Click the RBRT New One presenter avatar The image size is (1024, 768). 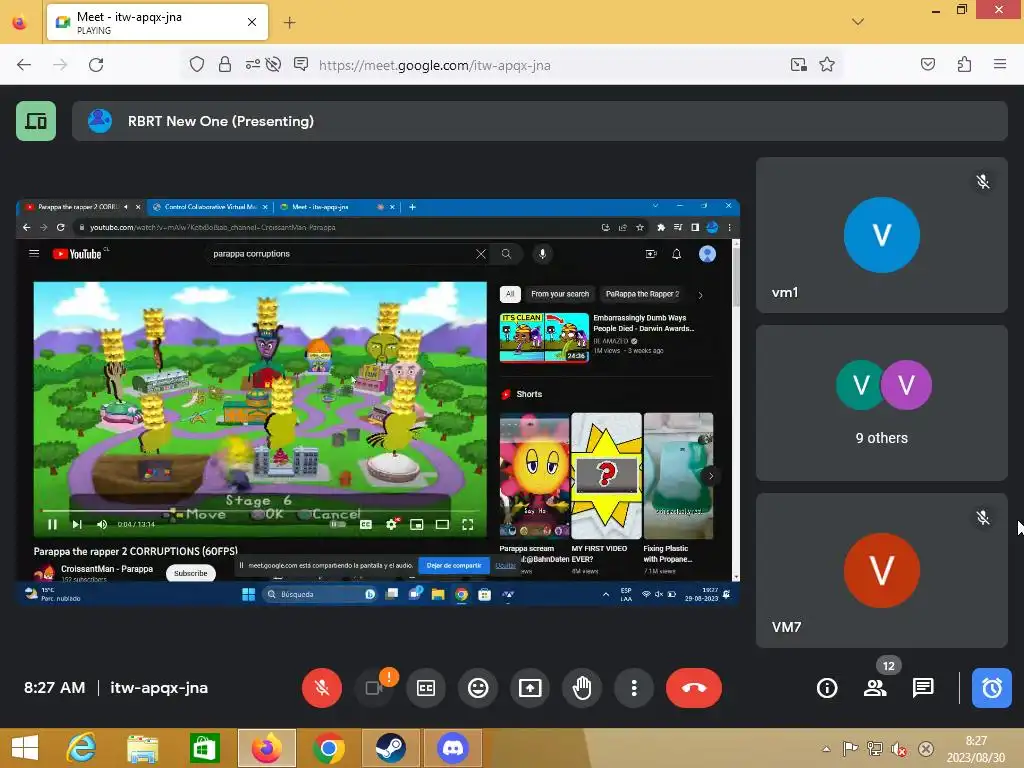[x=100, y=121]
